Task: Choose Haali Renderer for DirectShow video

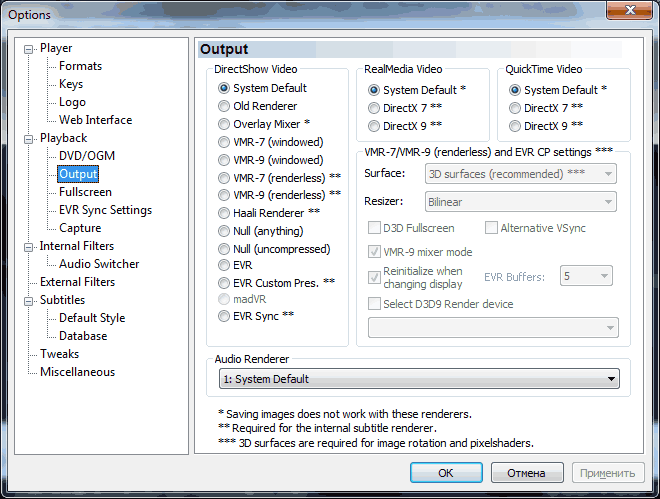Action: (x=225, y=213)
